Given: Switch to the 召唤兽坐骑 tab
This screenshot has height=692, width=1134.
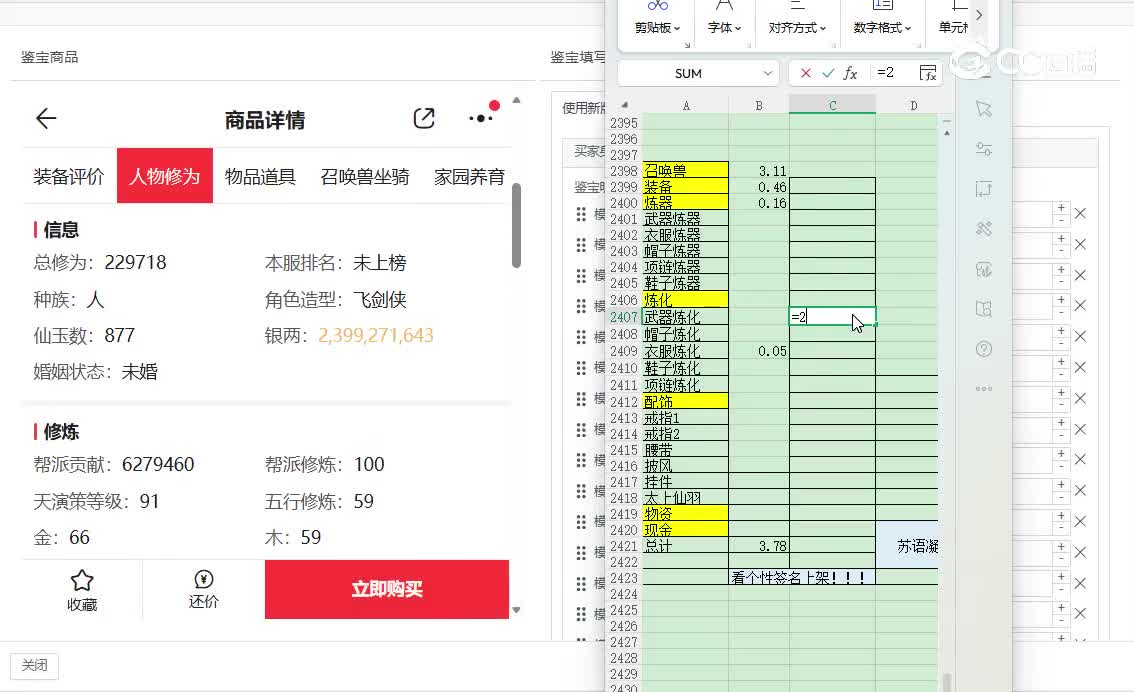Looking at the screenshot, I should [x=365, y=177].
